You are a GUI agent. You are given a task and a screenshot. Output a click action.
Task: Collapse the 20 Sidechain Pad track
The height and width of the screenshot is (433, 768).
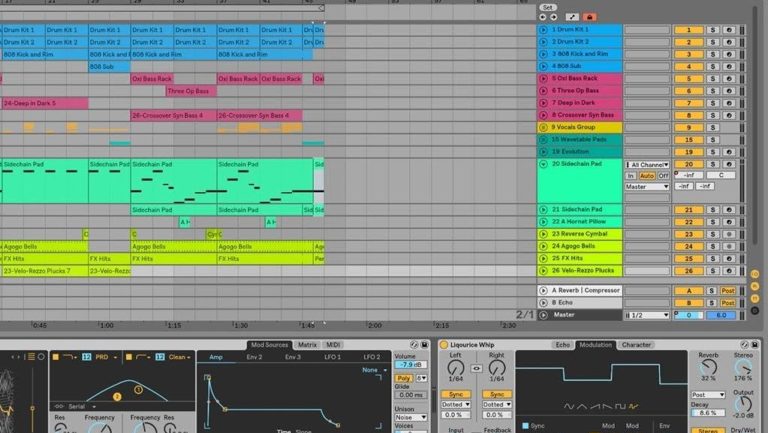pos(545,163)
